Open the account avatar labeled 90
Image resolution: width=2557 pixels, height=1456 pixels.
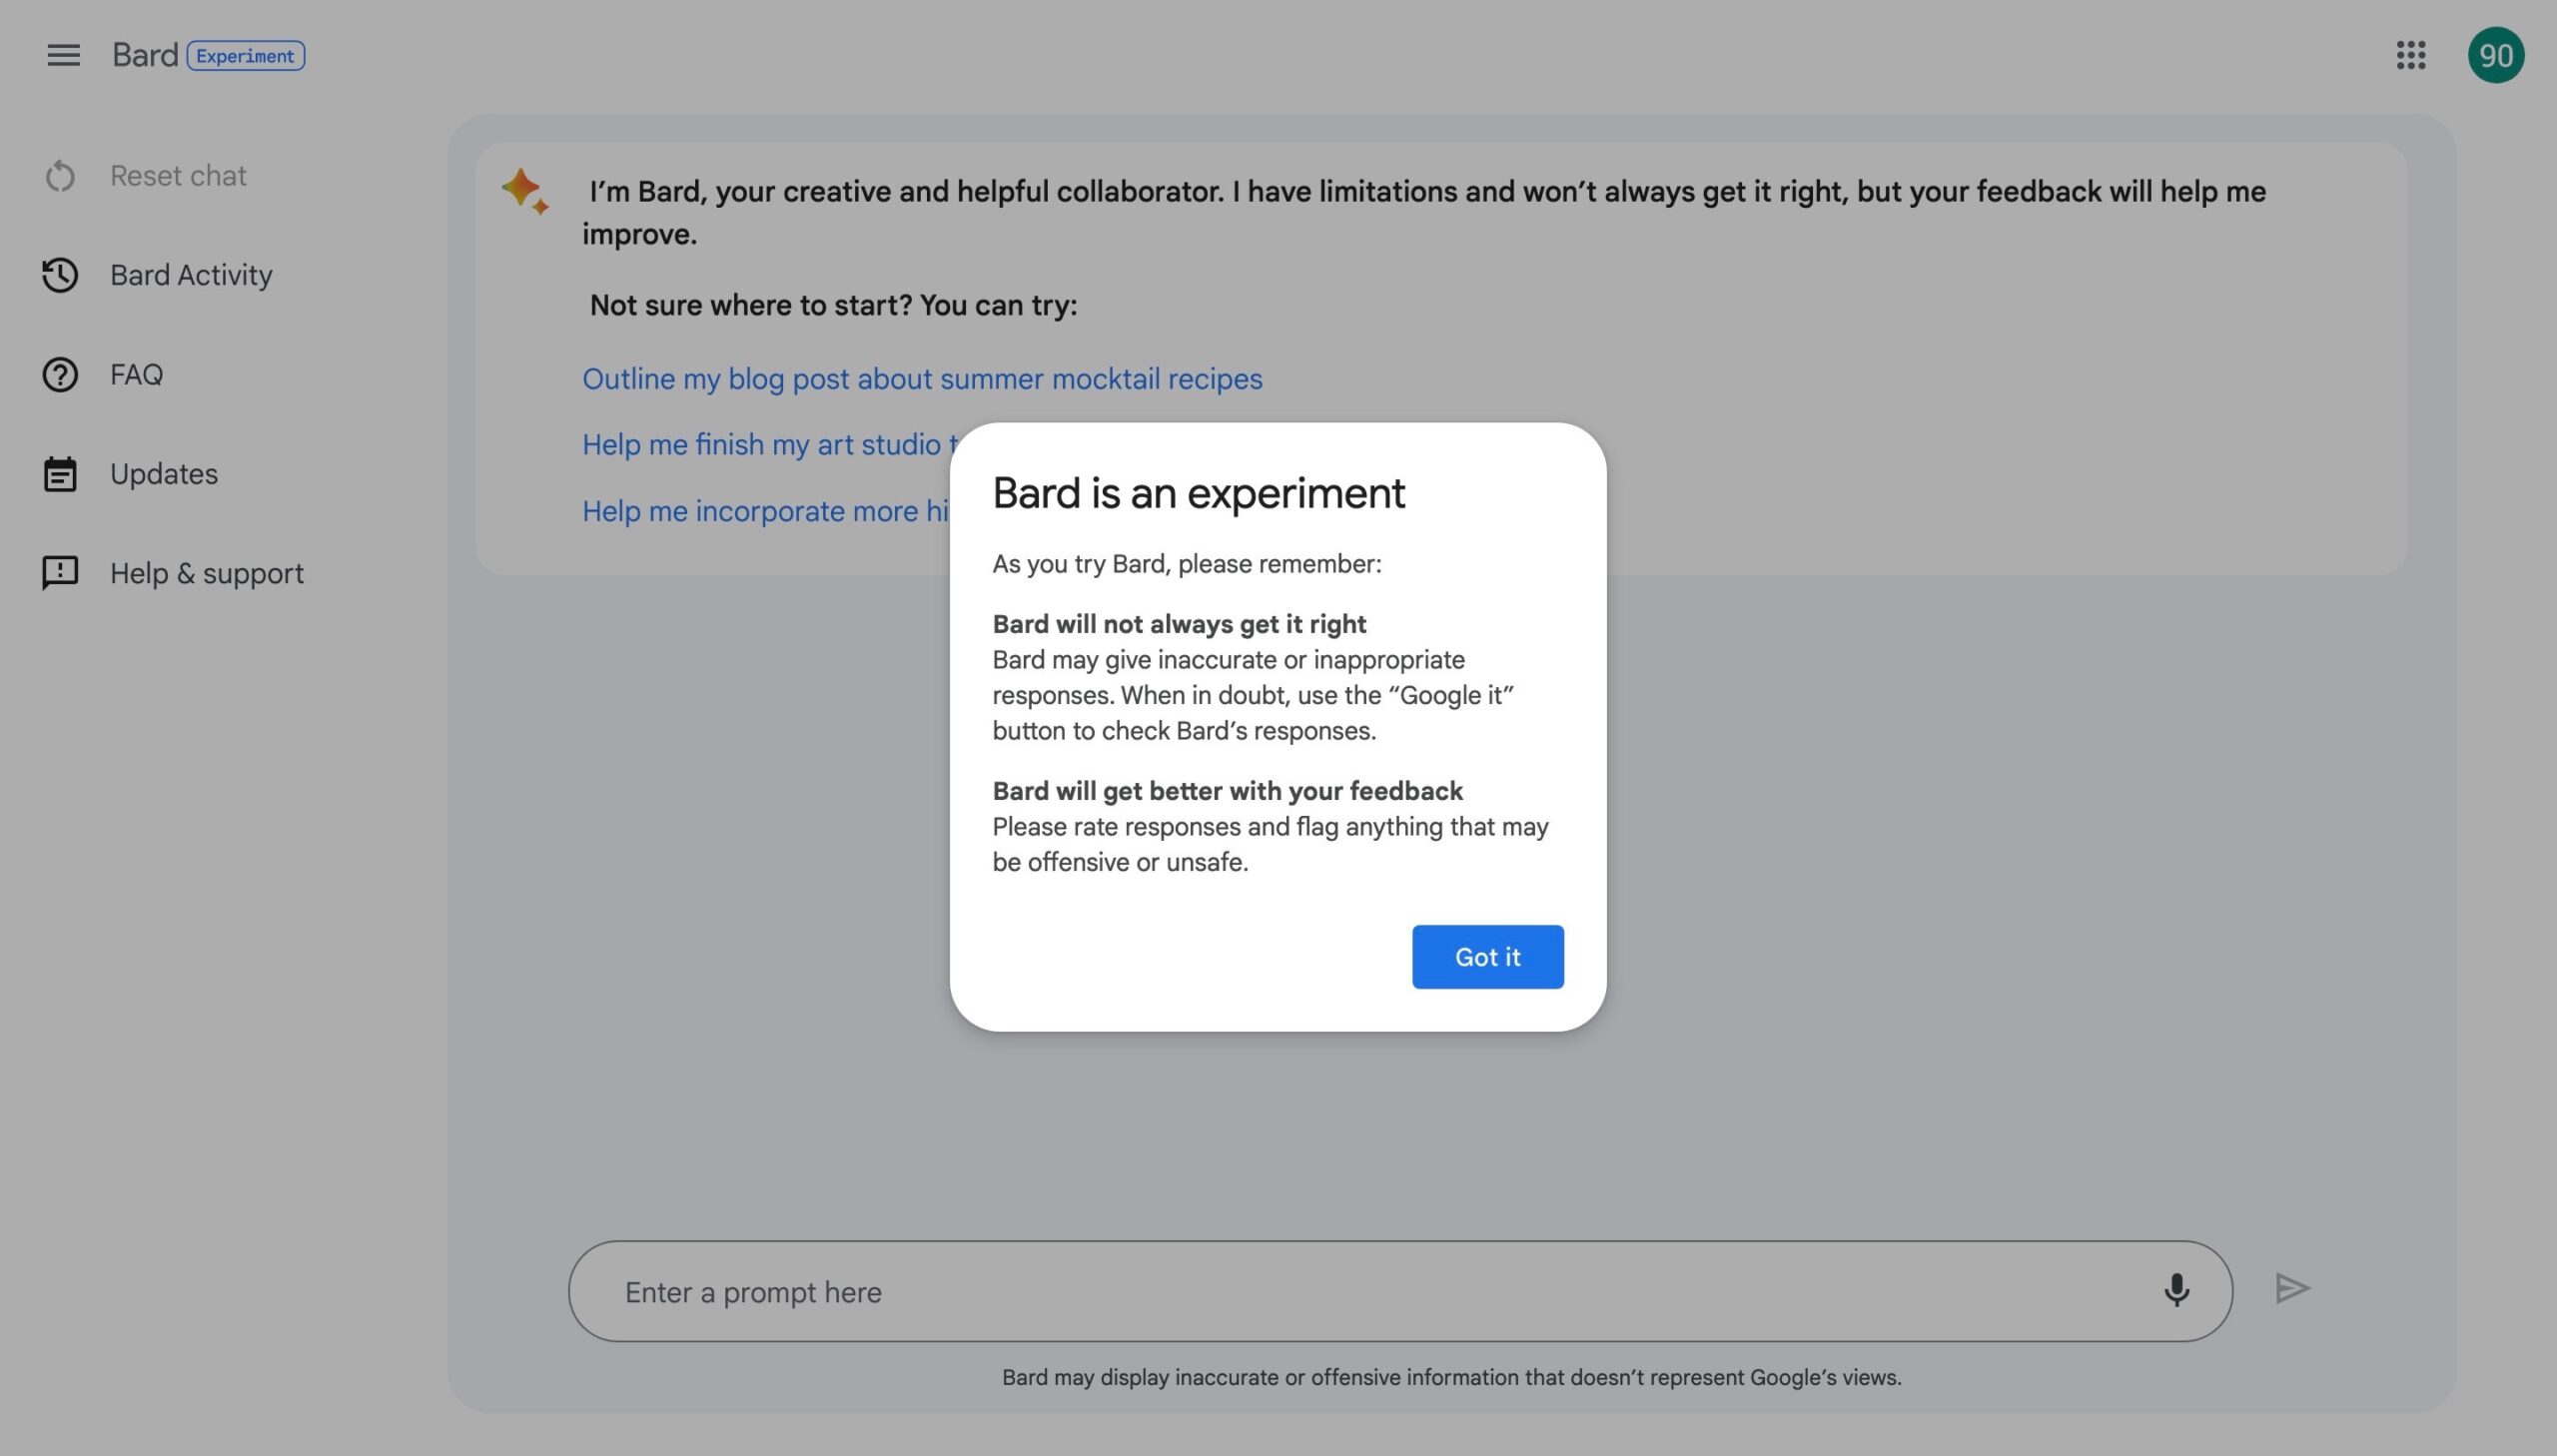pyautogui.click(x=2495, y=55)
